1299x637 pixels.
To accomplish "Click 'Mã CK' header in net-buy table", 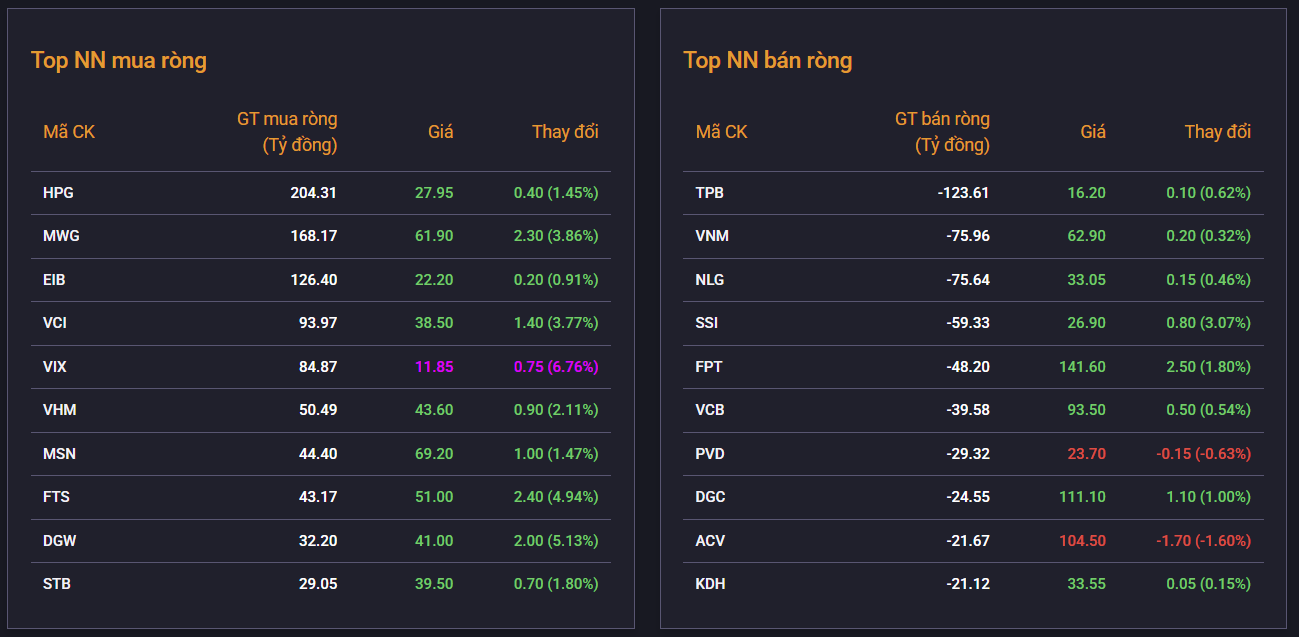I will (69, 132).
